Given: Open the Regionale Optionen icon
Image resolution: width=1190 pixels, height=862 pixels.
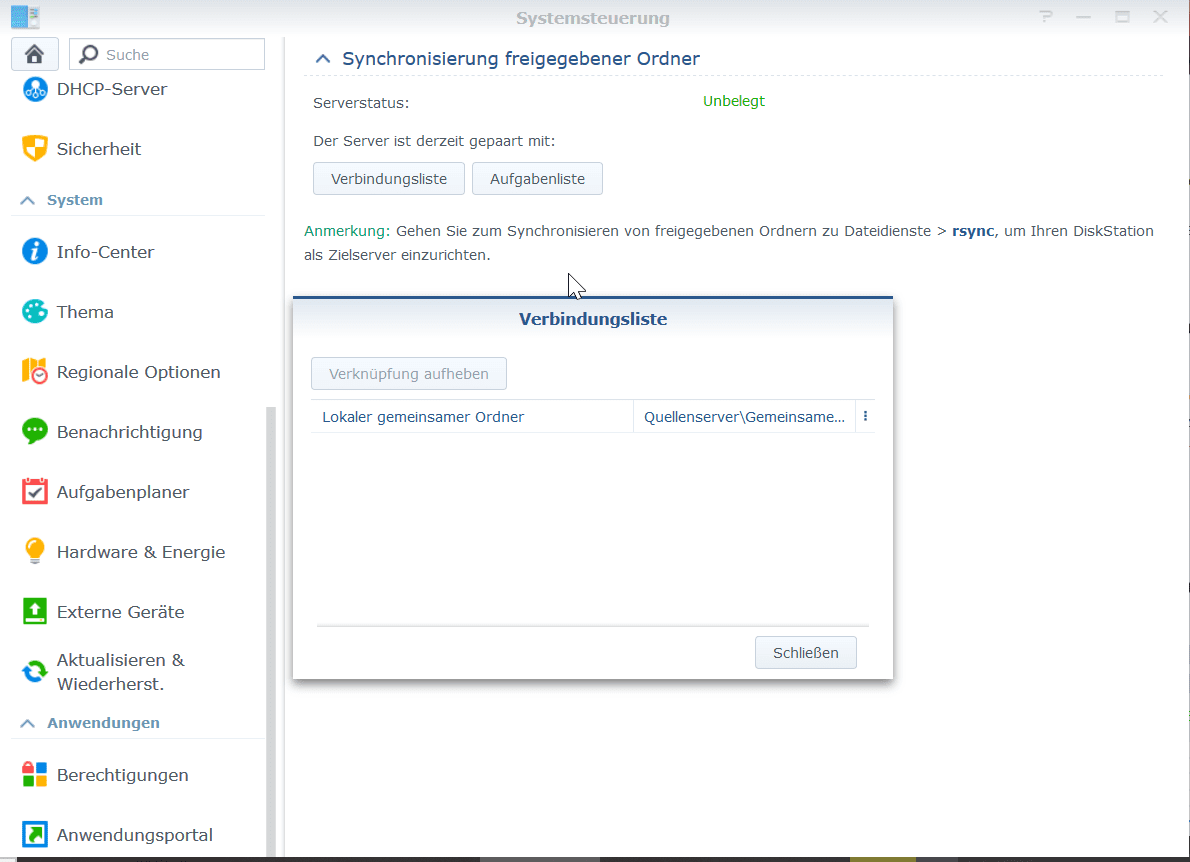Looking at the screenshot, I should [x=35, y=372].
